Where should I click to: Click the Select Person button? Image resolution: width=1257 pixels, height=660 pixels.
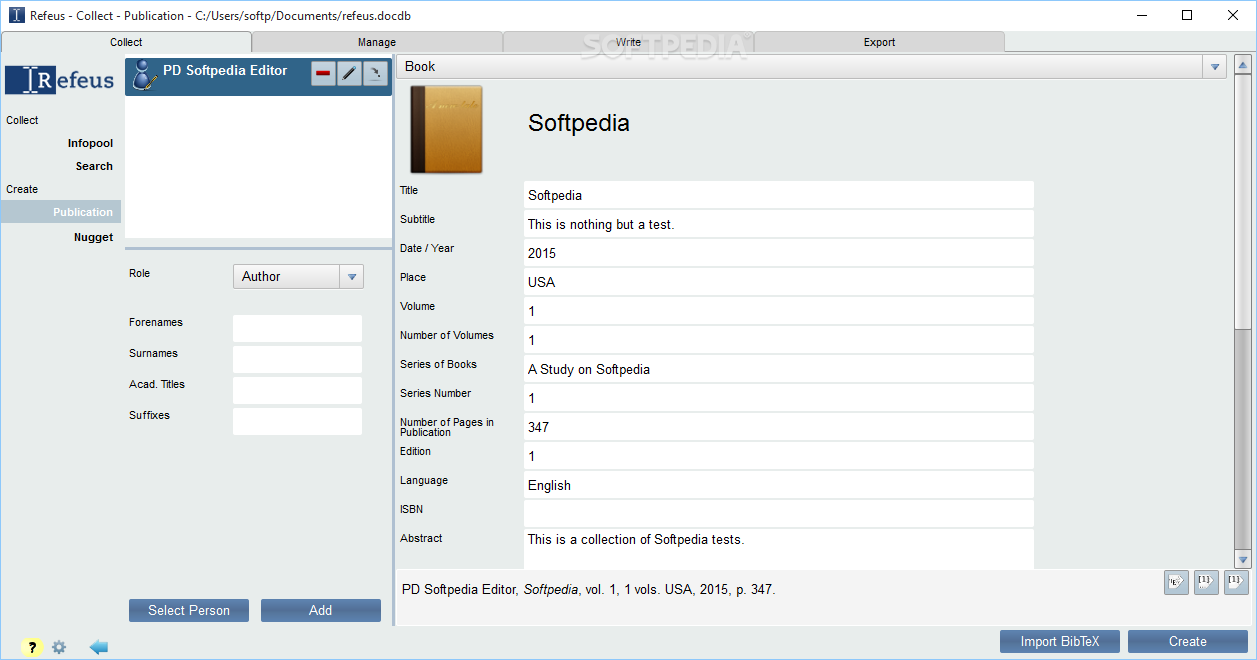(x=189, y=610)
